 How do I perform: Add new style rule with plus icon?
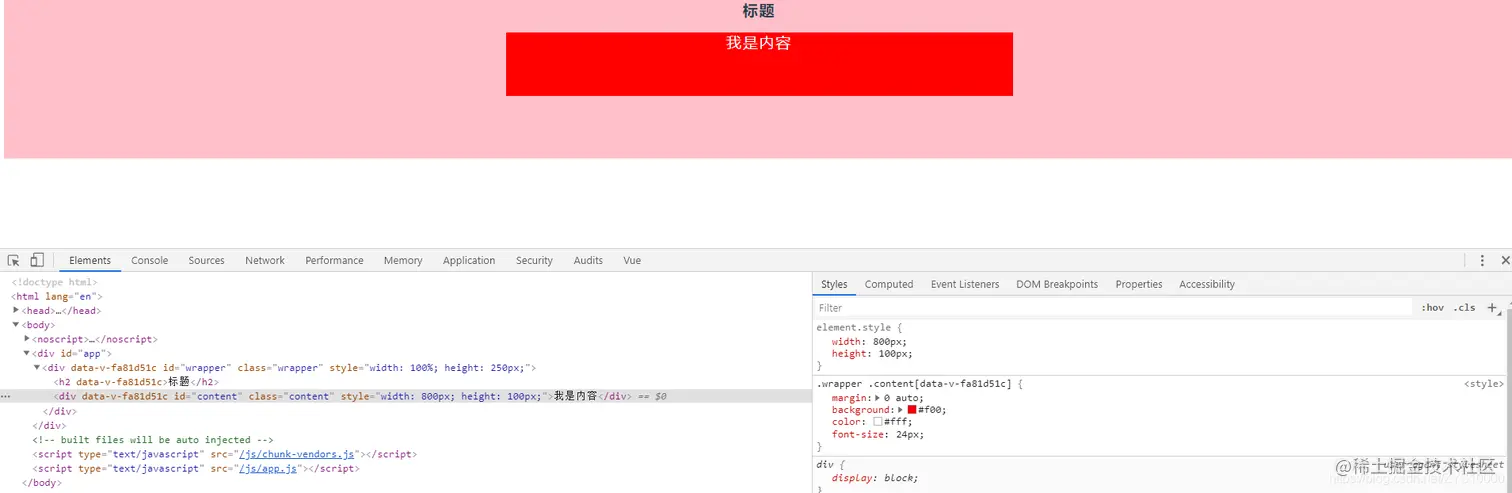(x=1492, y=308)
